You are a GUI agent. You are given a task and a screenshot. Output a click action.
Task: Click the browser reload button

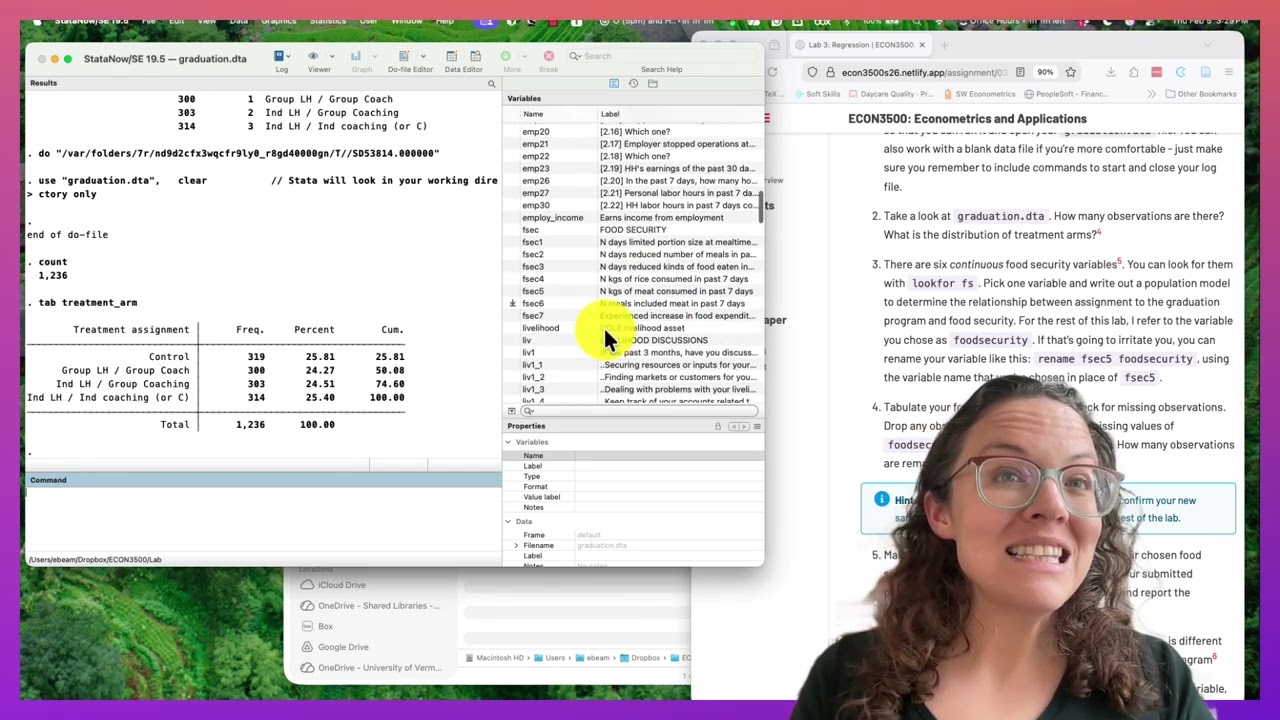coord(772,72)
